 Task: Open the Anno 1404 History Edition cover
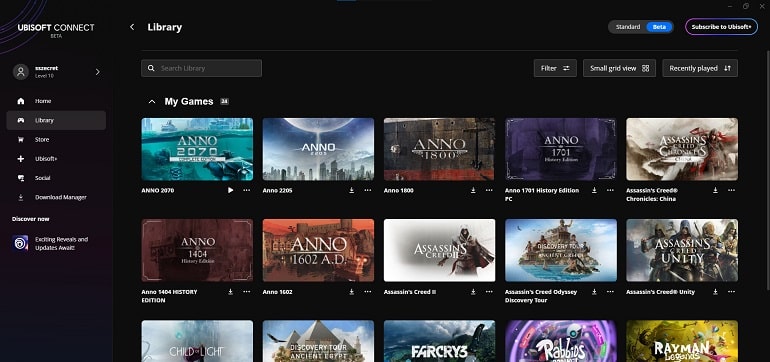pos(197,251)
